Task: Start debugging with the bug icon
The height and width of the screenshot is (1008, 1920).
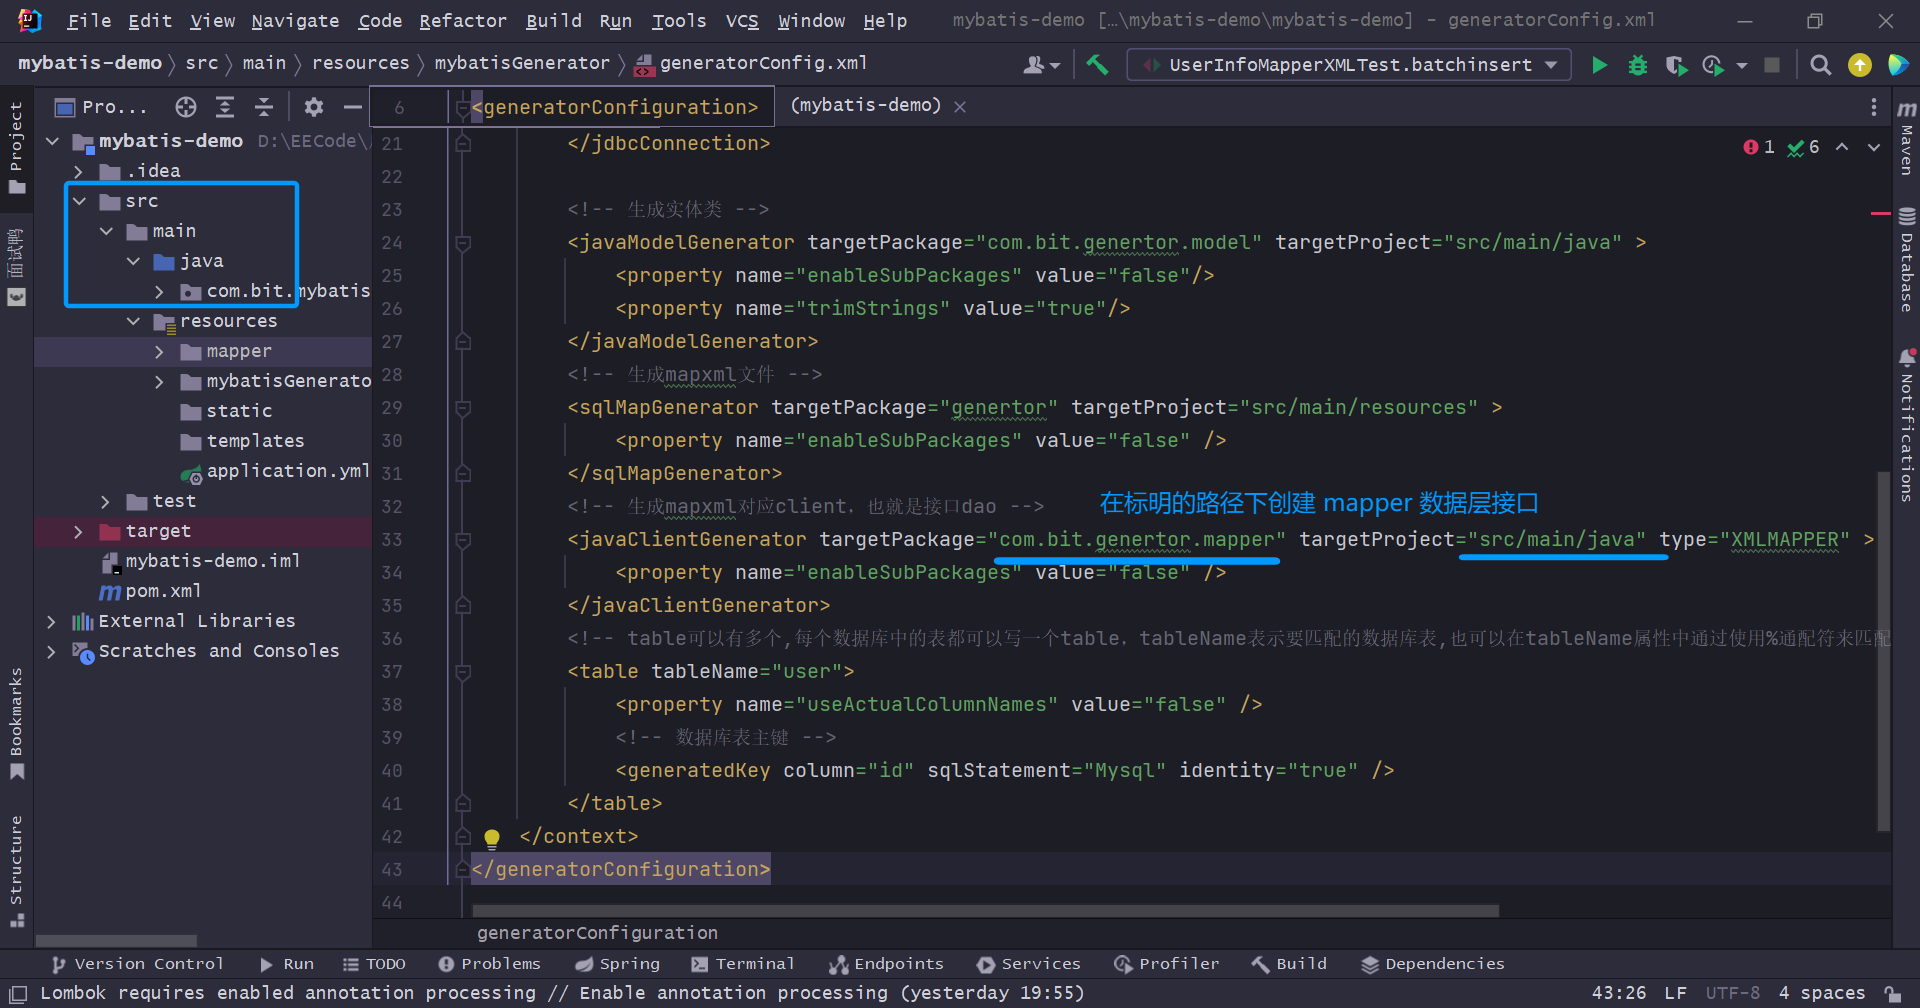Action: (x=1637, y=65)
